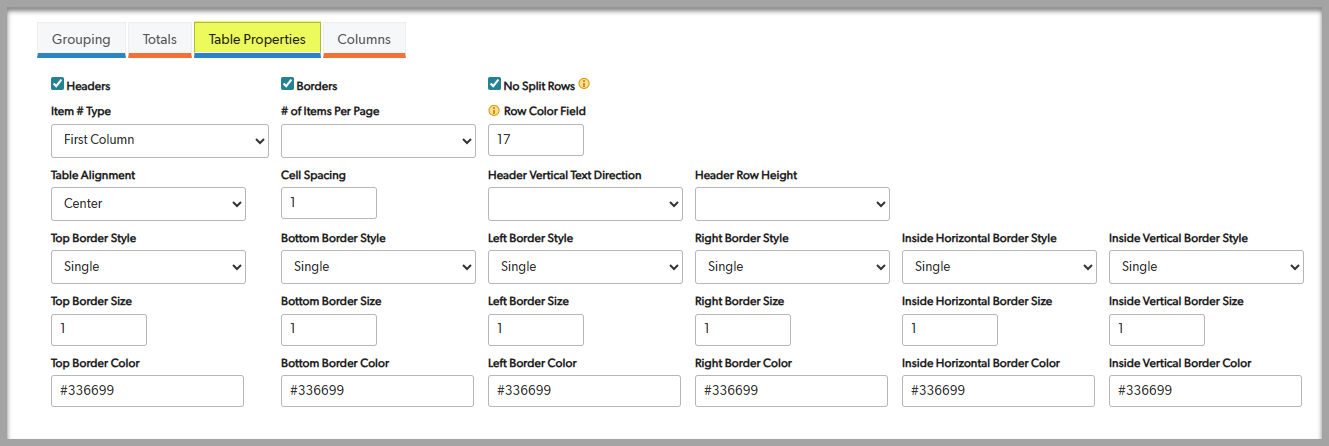Screen dimensions: 1329x446
Task: Expand Inside Vertical Border Style dropdown
Action: 1206,267
